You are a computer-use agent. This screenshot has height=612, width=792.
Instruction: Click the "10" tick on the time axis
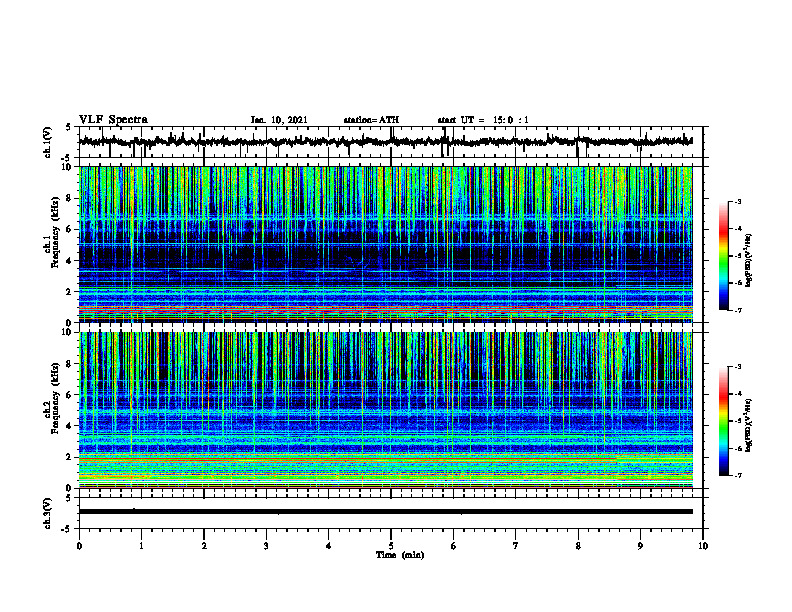coord(703,546)
